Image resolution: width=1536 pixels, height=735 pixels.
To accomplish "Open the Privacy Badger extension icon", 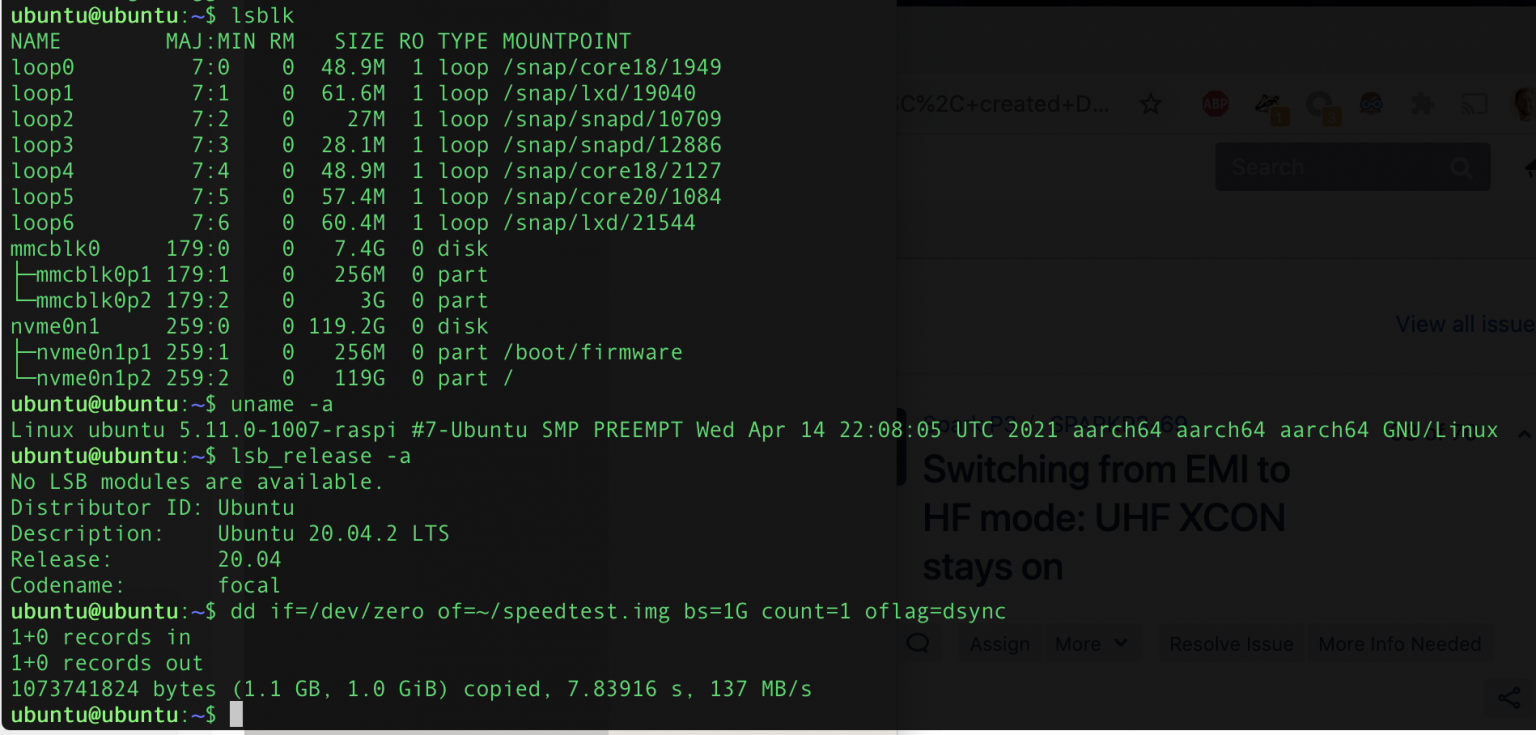I will (x=1268, y=102).
